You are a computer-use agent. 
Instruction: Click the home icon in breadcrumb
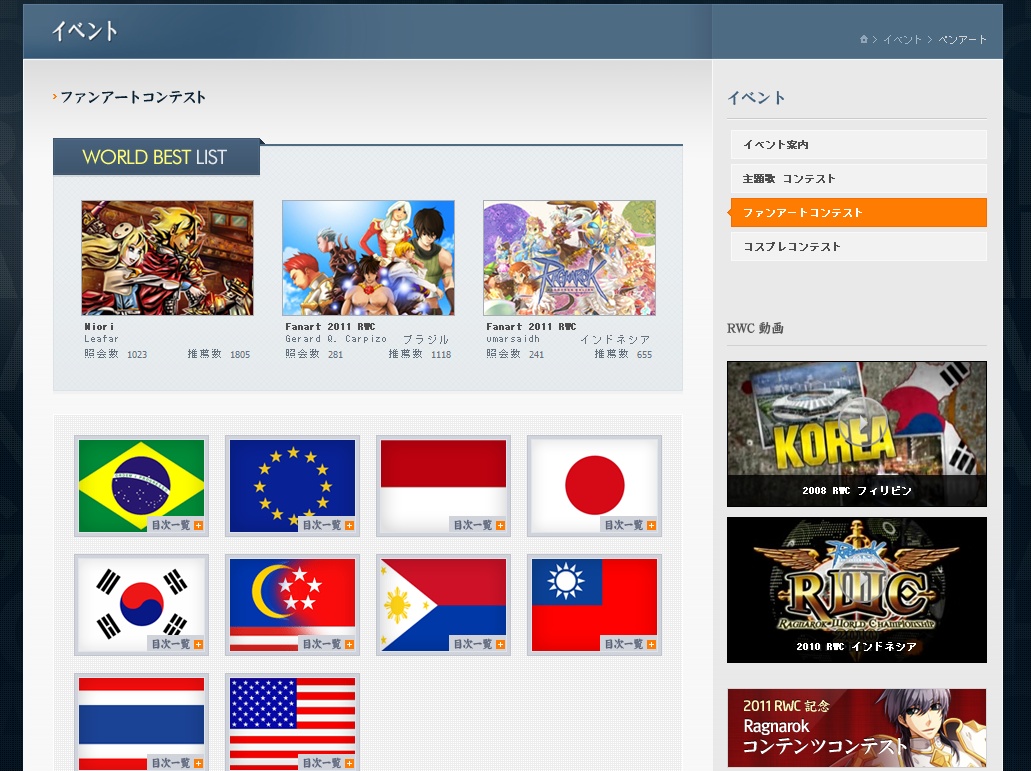coord(863,39)
